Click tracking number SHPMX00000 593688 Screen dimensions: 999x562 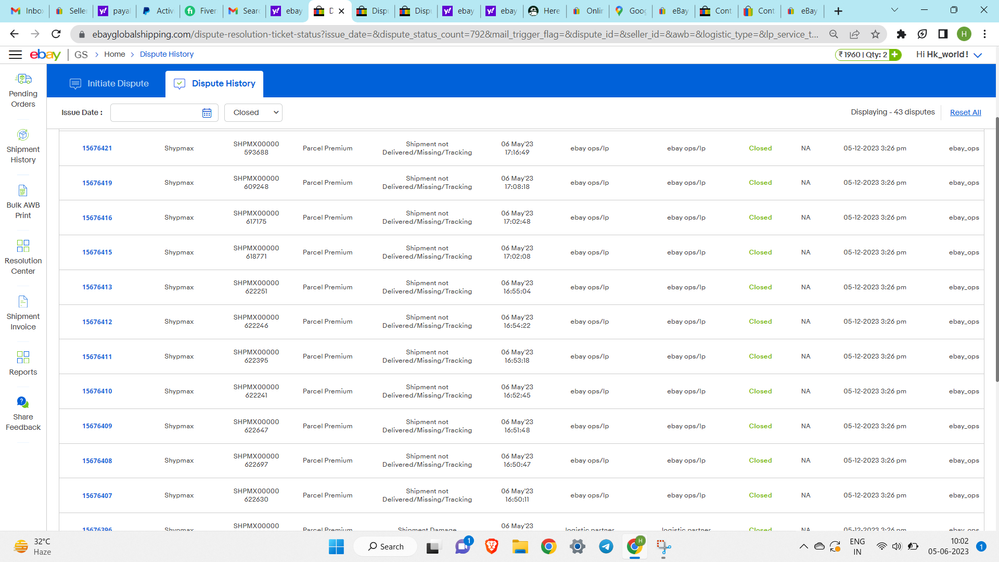(x=256, y=148)
